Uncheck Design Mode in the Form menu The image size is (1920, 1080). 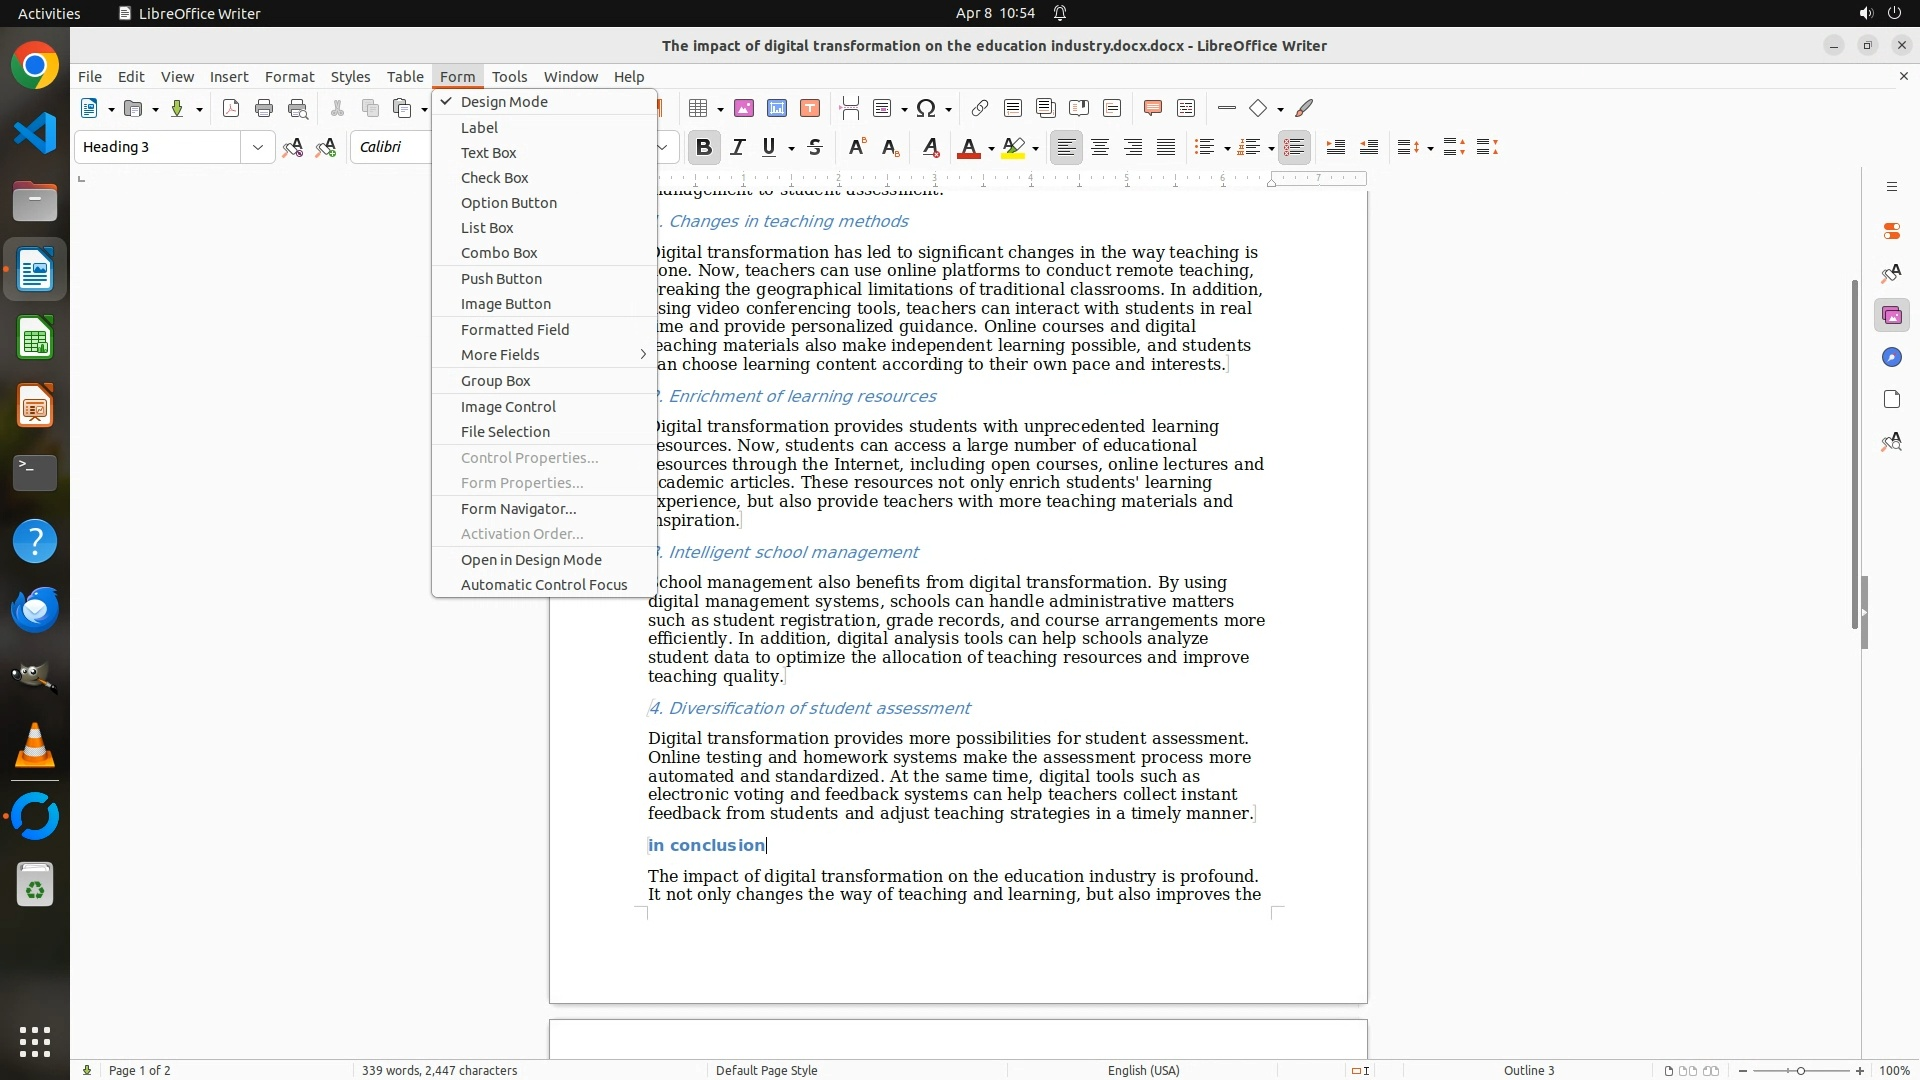coord(504,102)
